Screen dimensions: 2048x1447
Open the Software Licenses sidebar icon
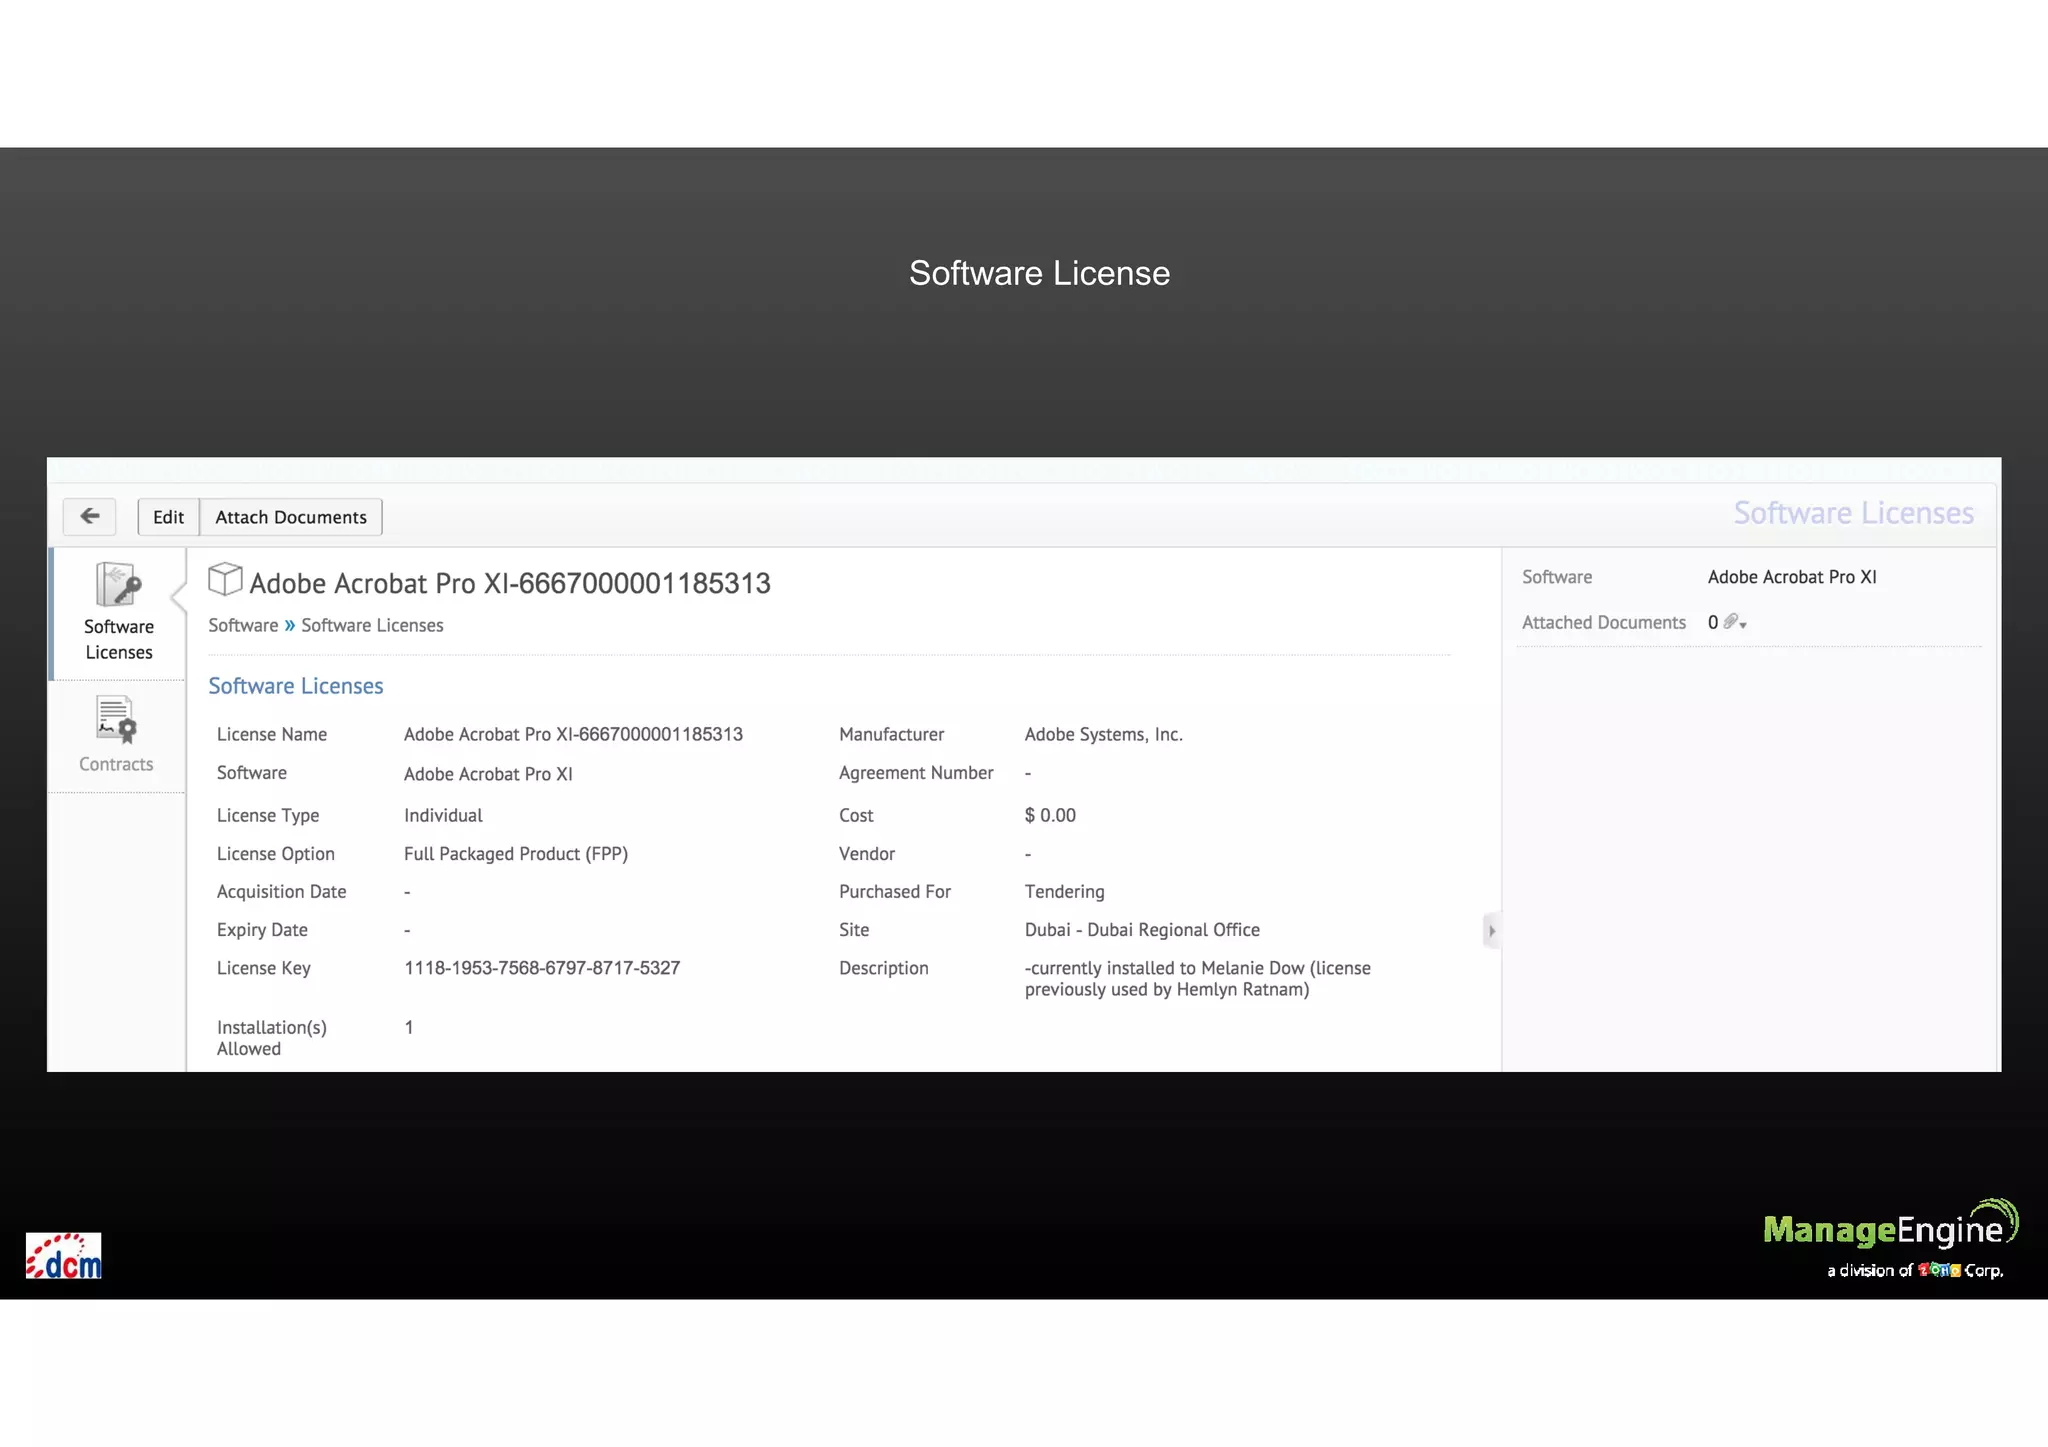pos(118,585)
